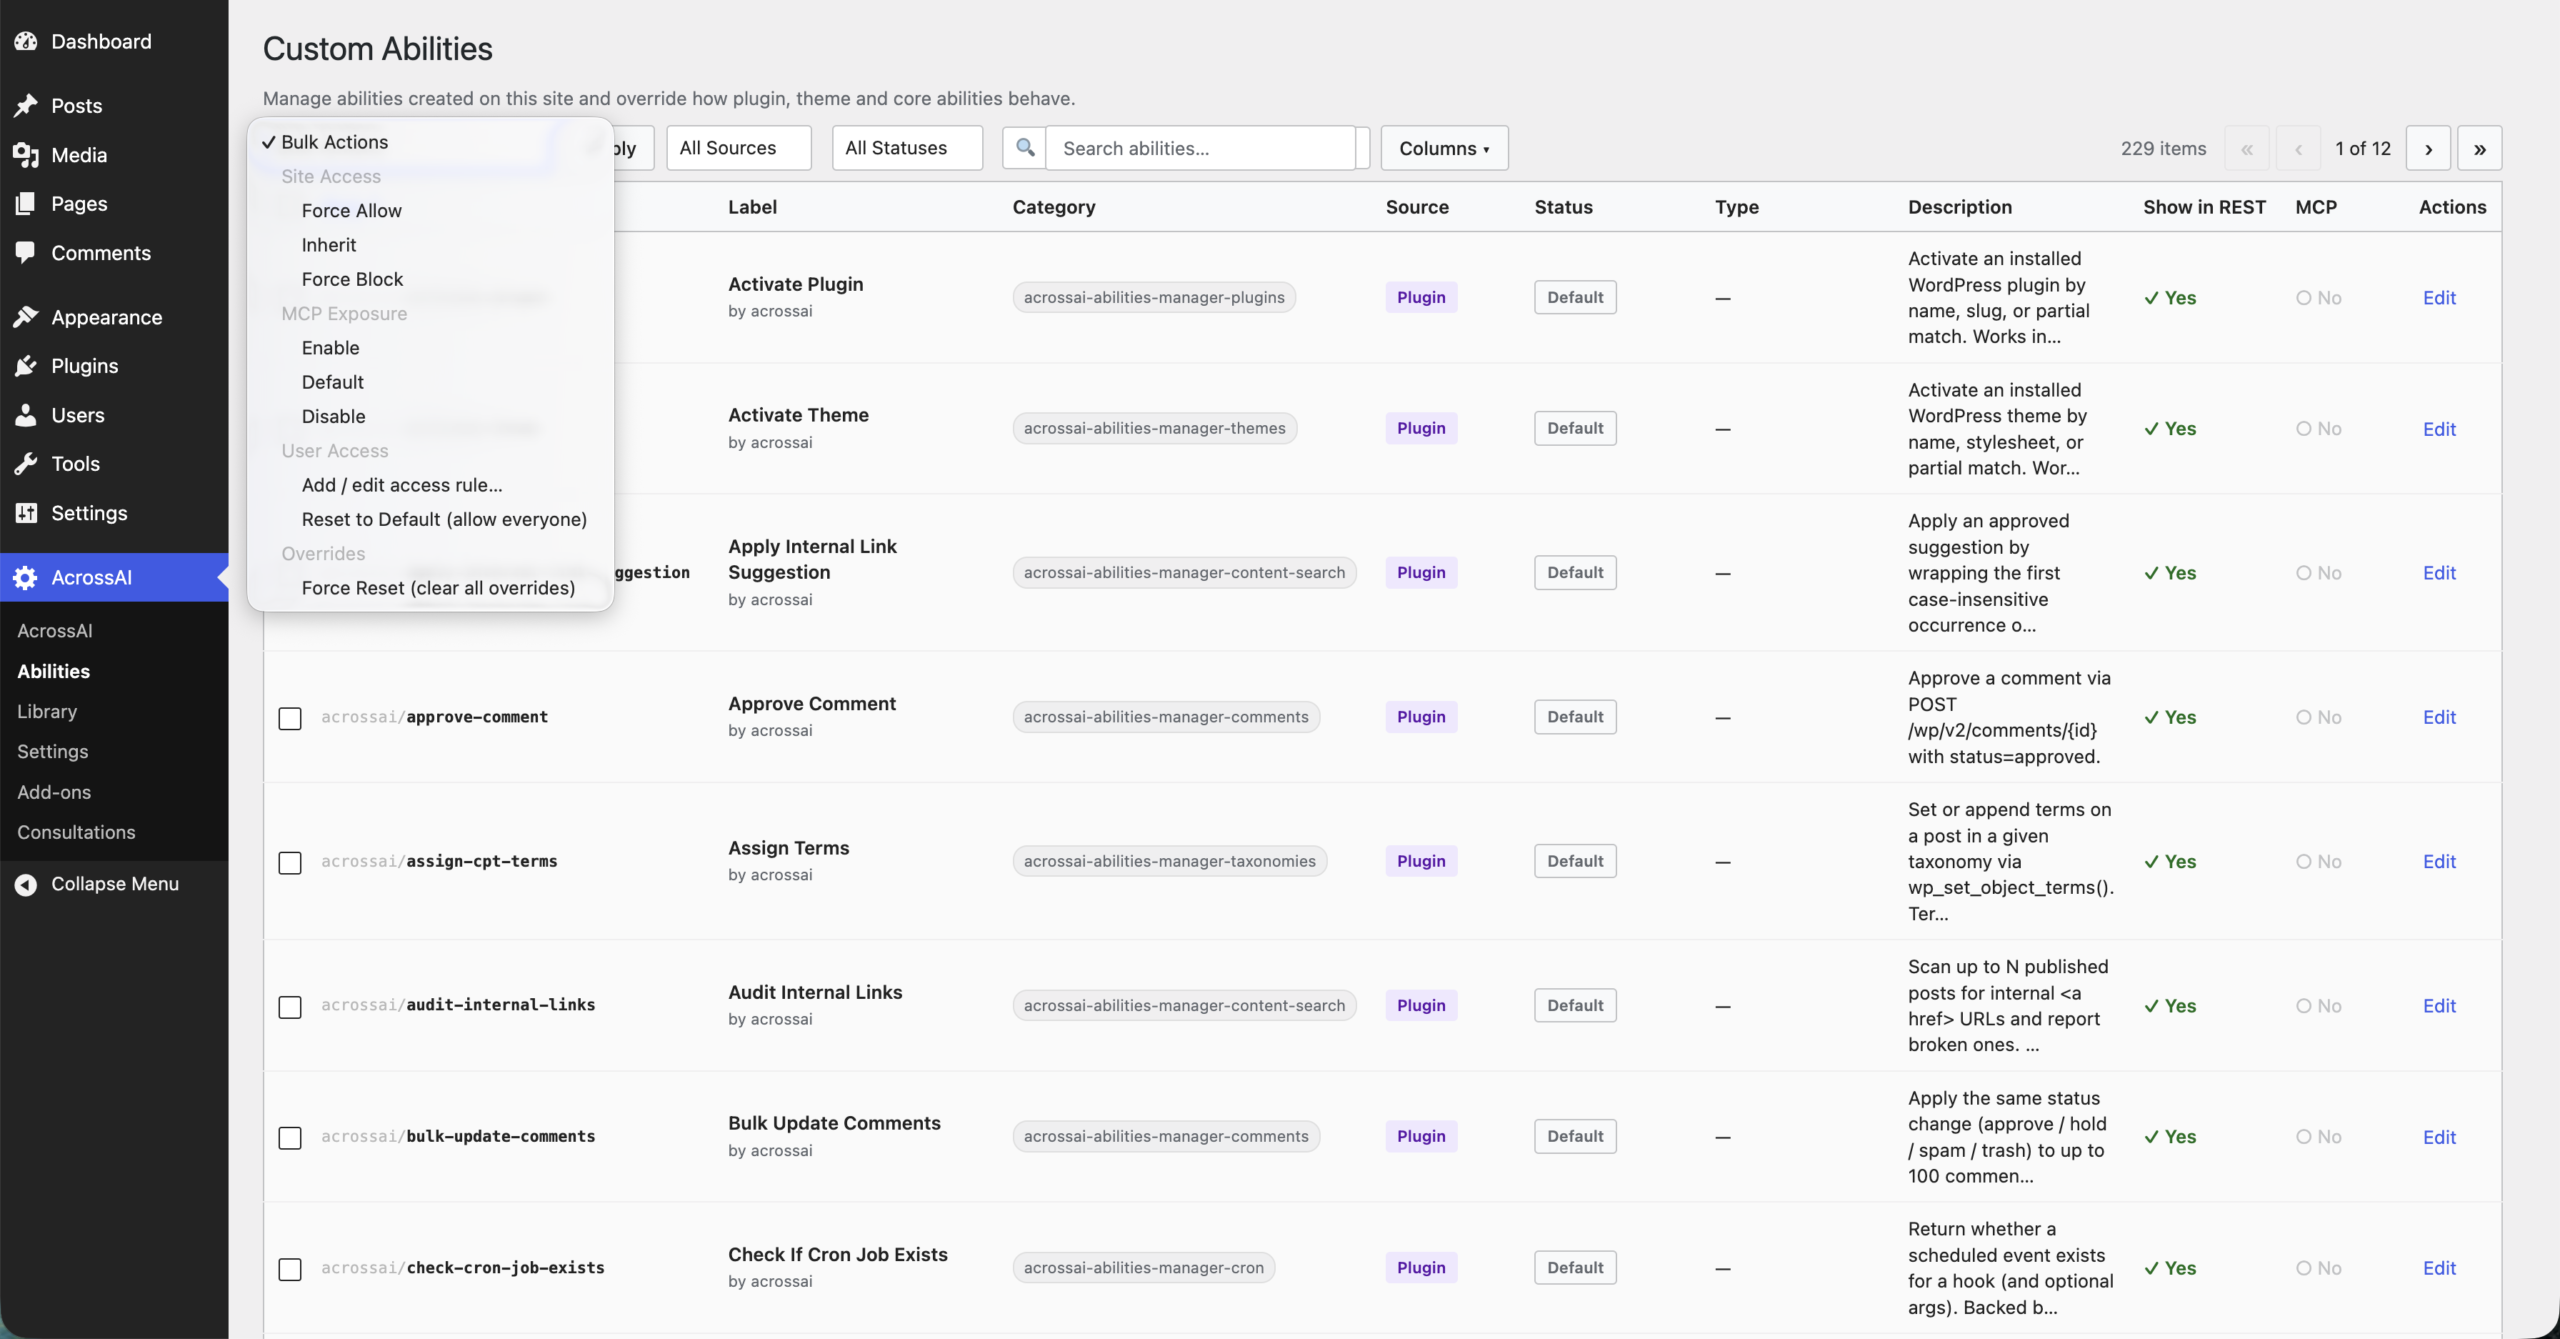Click Edit for Check If Cron Job Exists
Image resolution: width=2560 pixels, height=1339 pixels.
(2439, 1268)
